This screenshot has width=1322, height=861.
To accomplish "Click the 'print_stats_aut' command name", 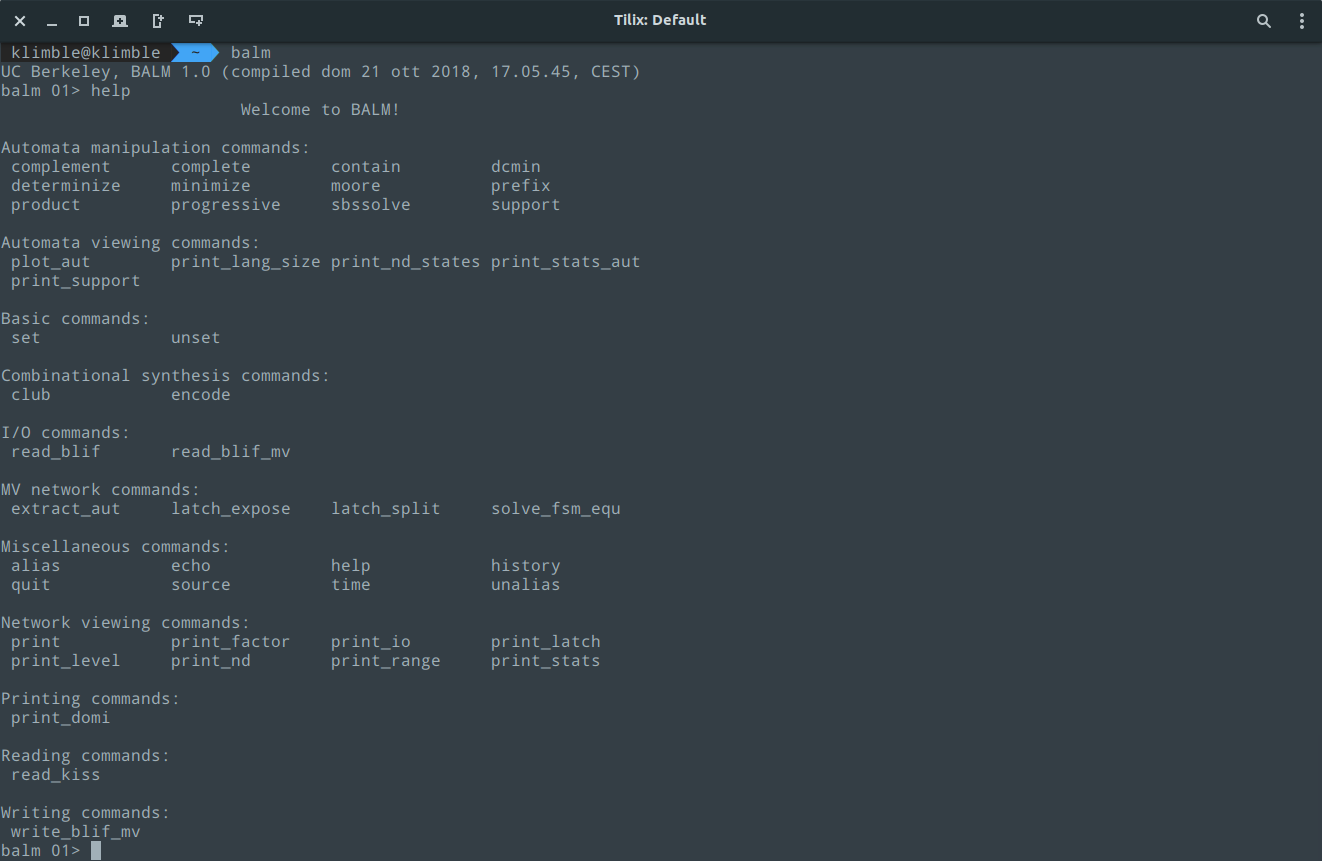I will click(x=566, y=262).
